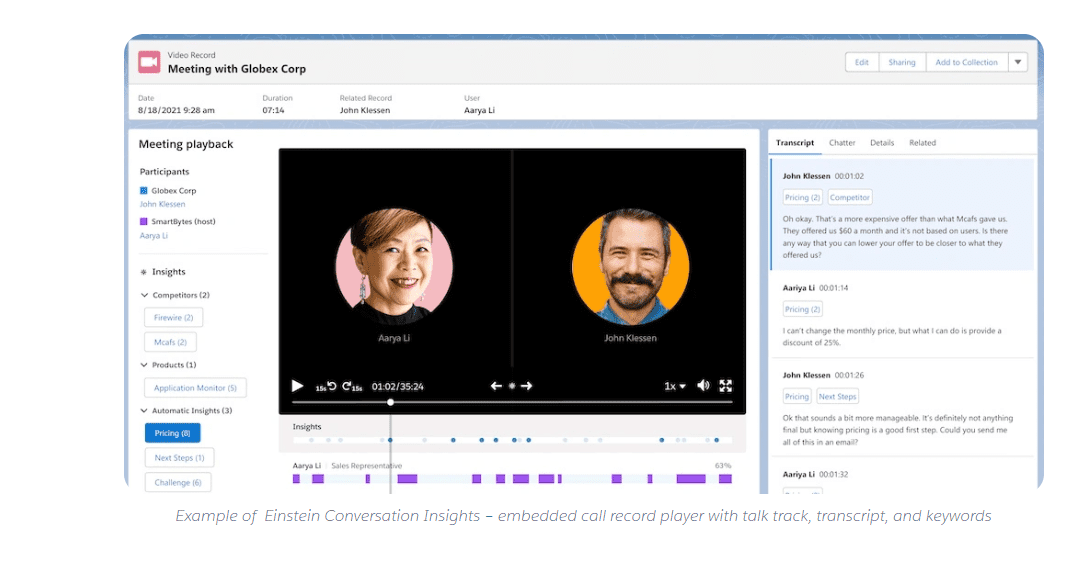The width and height of the screenshot is (1088, 580).
Task: Click the 63% talk ratio value
Action: pyautogui.click(x=723, y=466)
